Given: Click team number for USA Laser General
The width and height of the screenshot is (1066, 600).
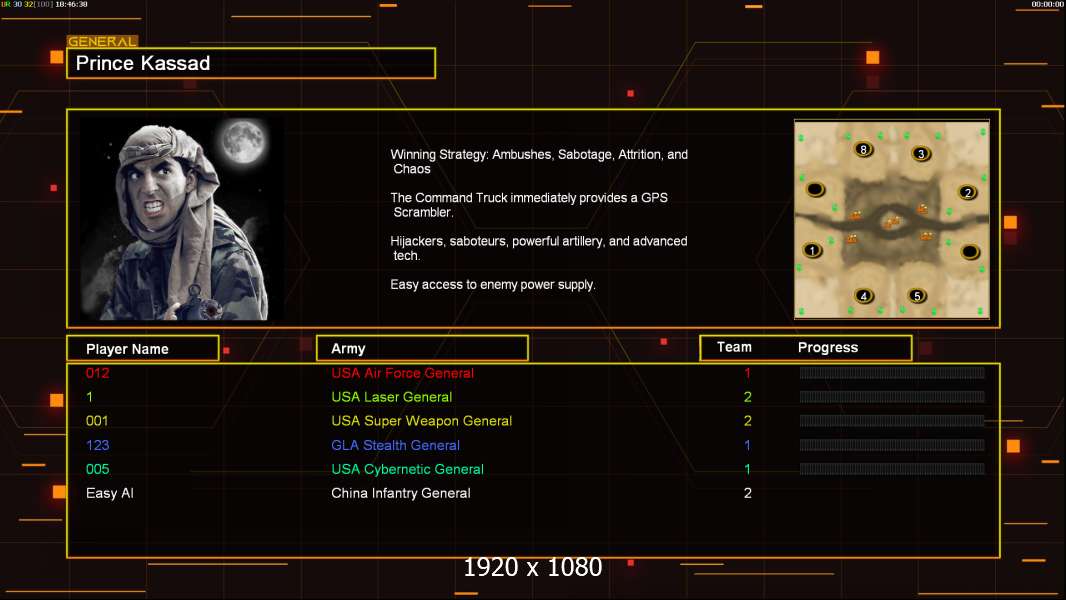Looking at the screenshot, I should coord(747,397).
